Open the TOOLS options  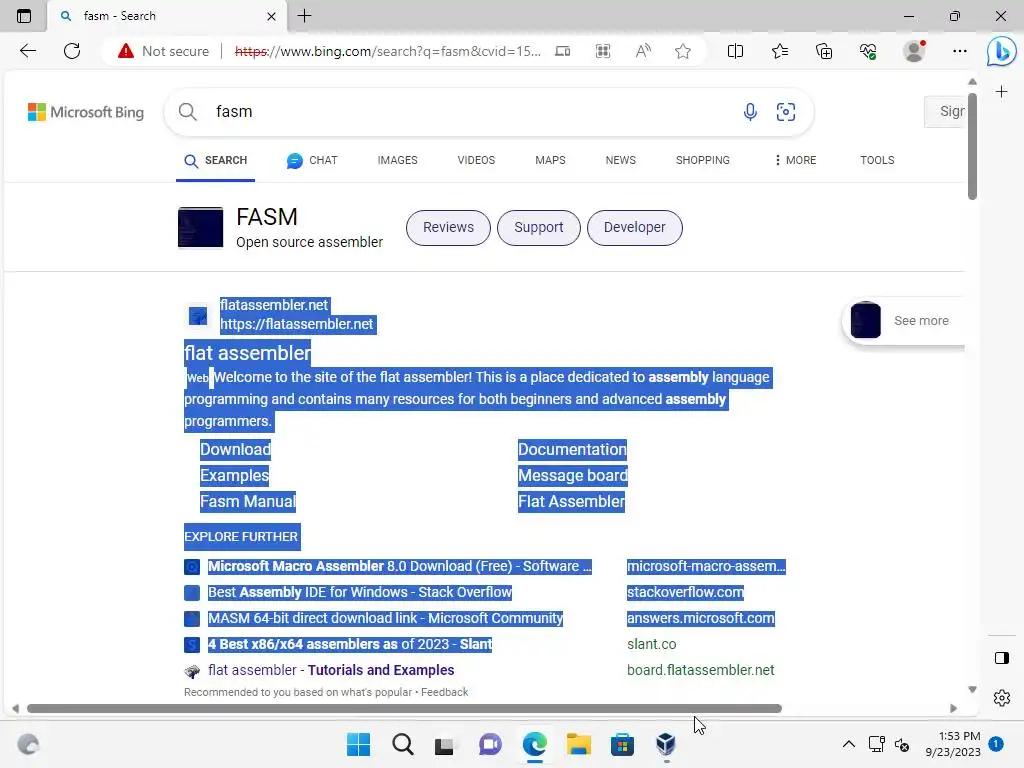tap(877, 160)
